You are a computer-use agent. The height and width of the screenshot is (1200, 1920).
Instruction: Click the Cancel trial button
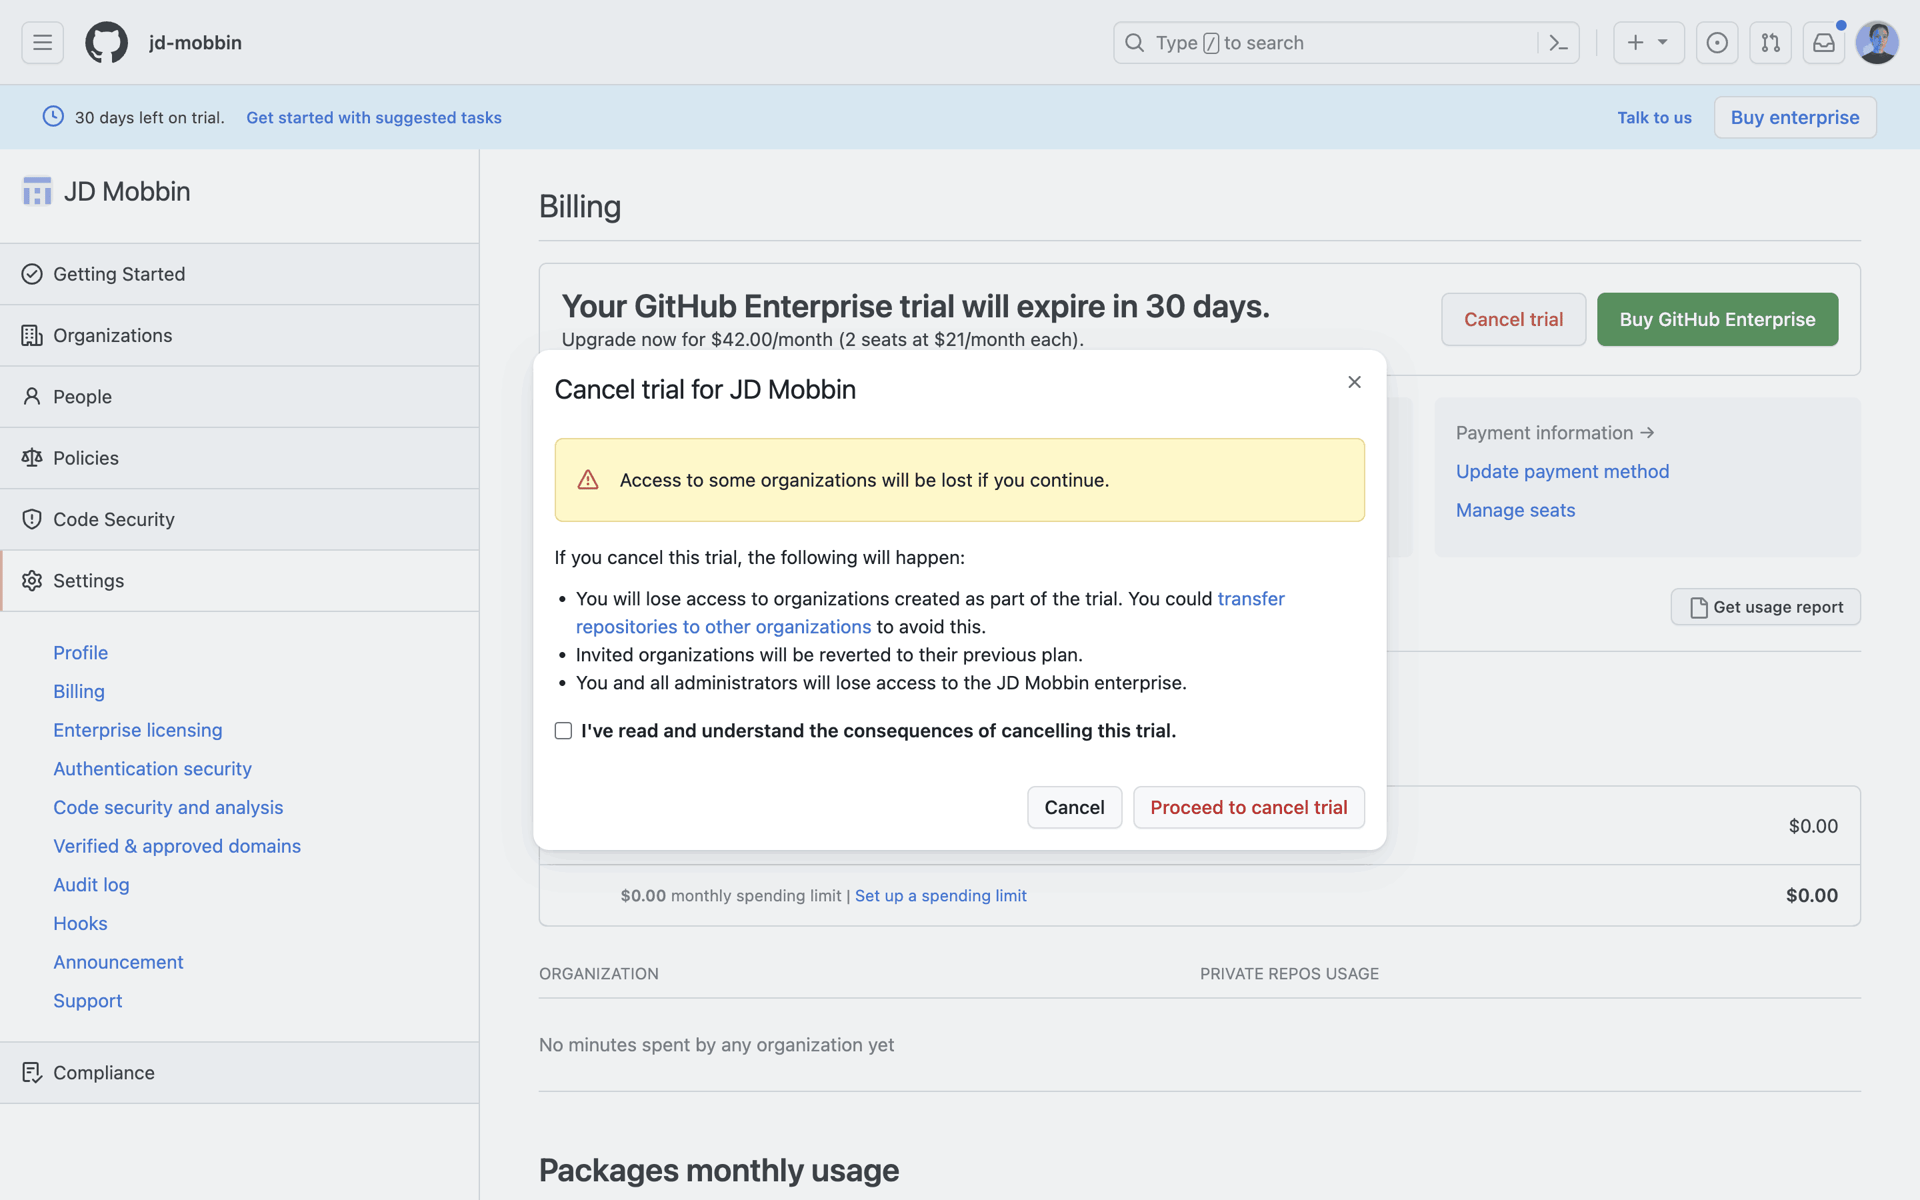[1513, 320]
